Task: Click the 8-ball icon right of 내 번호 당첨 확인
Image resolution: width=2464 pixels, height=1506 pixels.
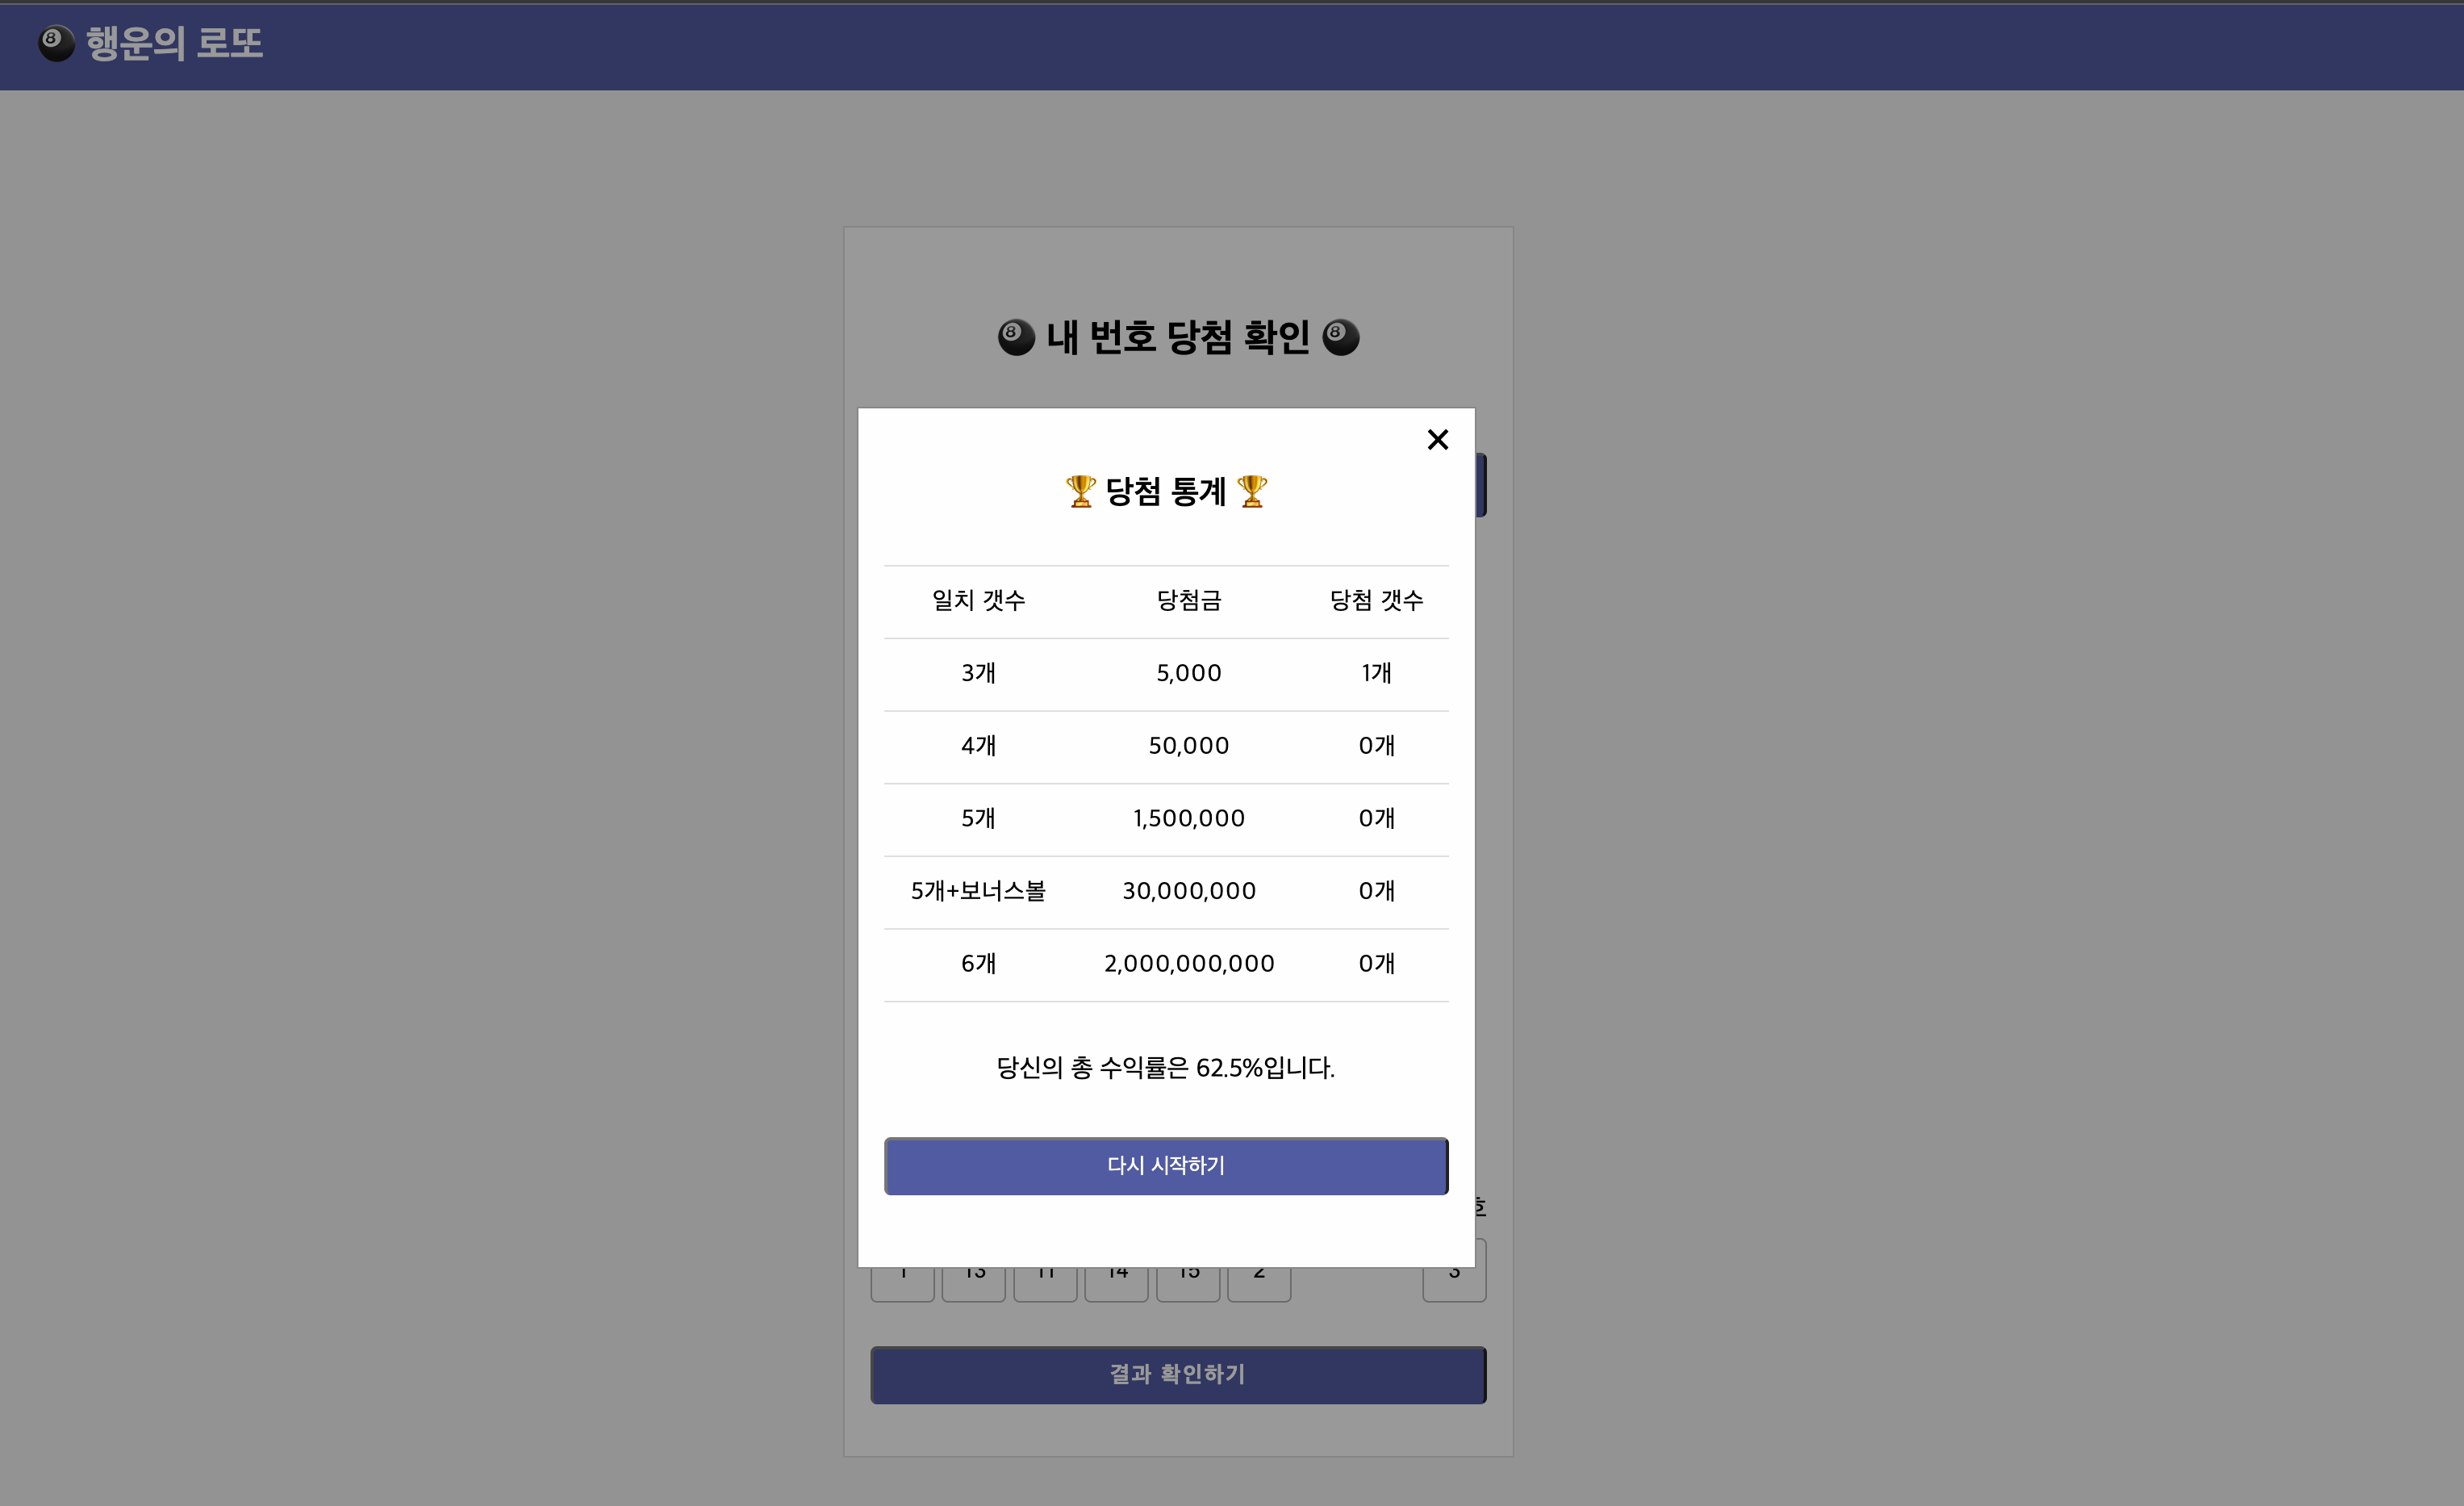Action: (1341, 337)
